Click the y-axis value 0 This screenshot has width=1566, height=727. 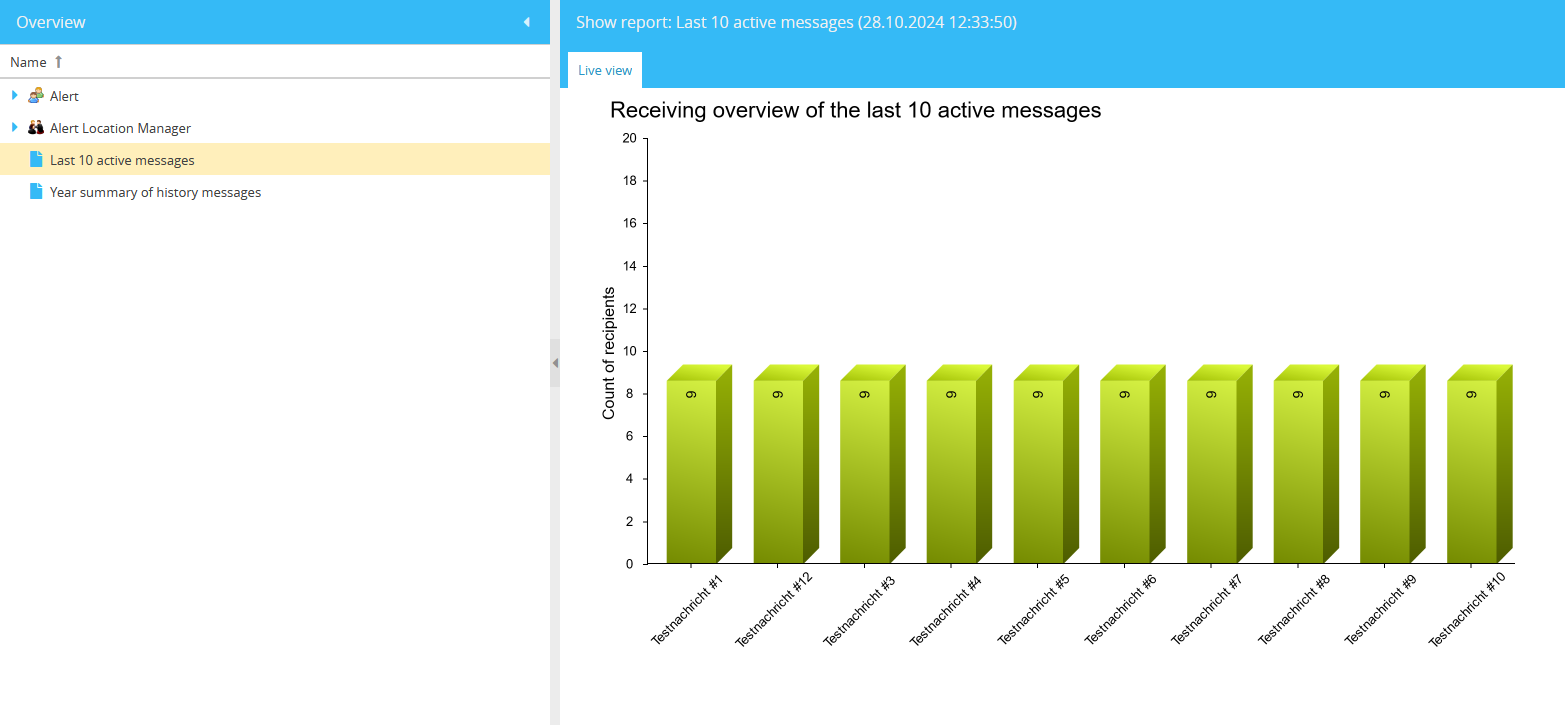(630, 565)
